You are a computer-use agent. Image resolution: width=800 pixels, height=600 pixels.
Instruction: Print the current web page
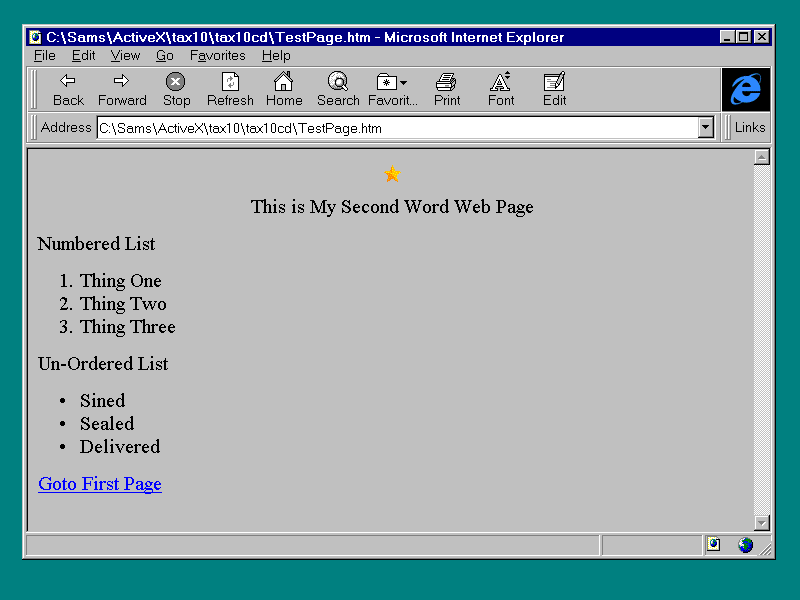point(447,89)
